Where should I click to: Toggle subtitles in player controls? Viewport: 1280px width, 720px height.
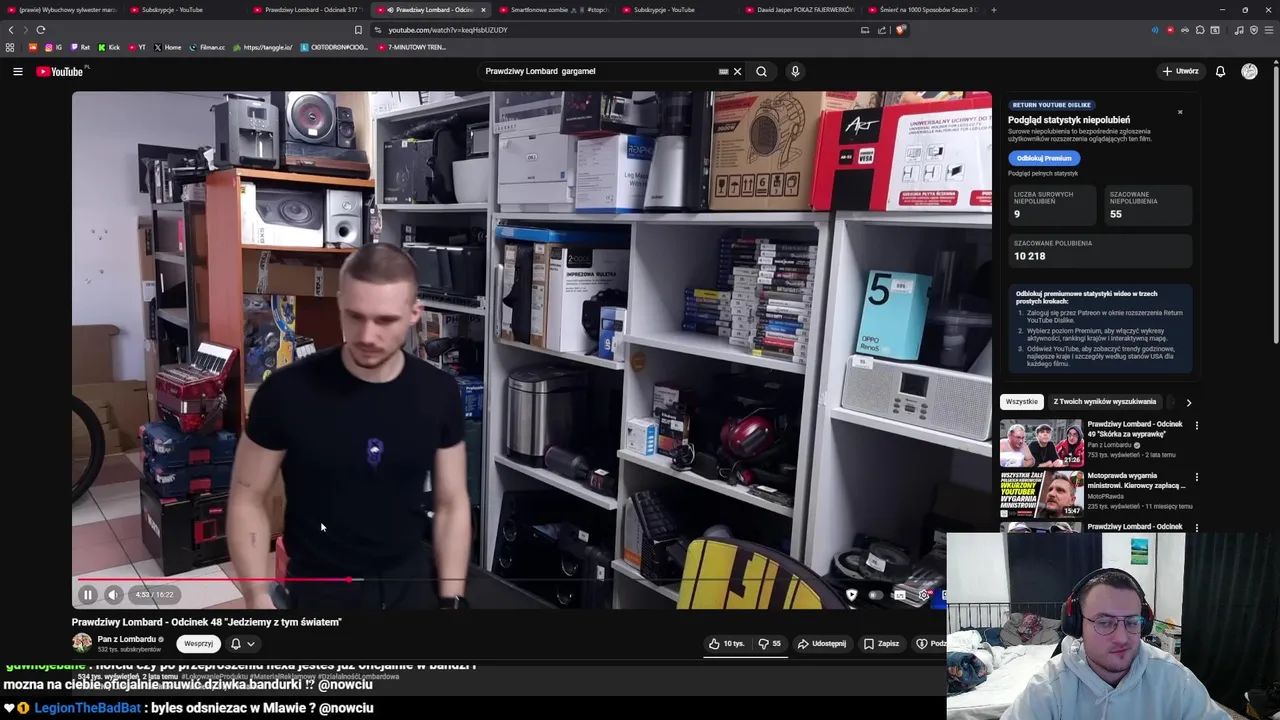click(x=899, y=595)
